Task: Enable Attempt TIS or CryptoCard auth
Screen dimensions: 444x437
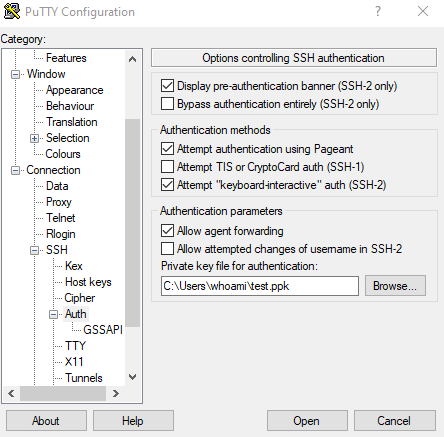Action: pyautogui.click(x=167, y=166)
